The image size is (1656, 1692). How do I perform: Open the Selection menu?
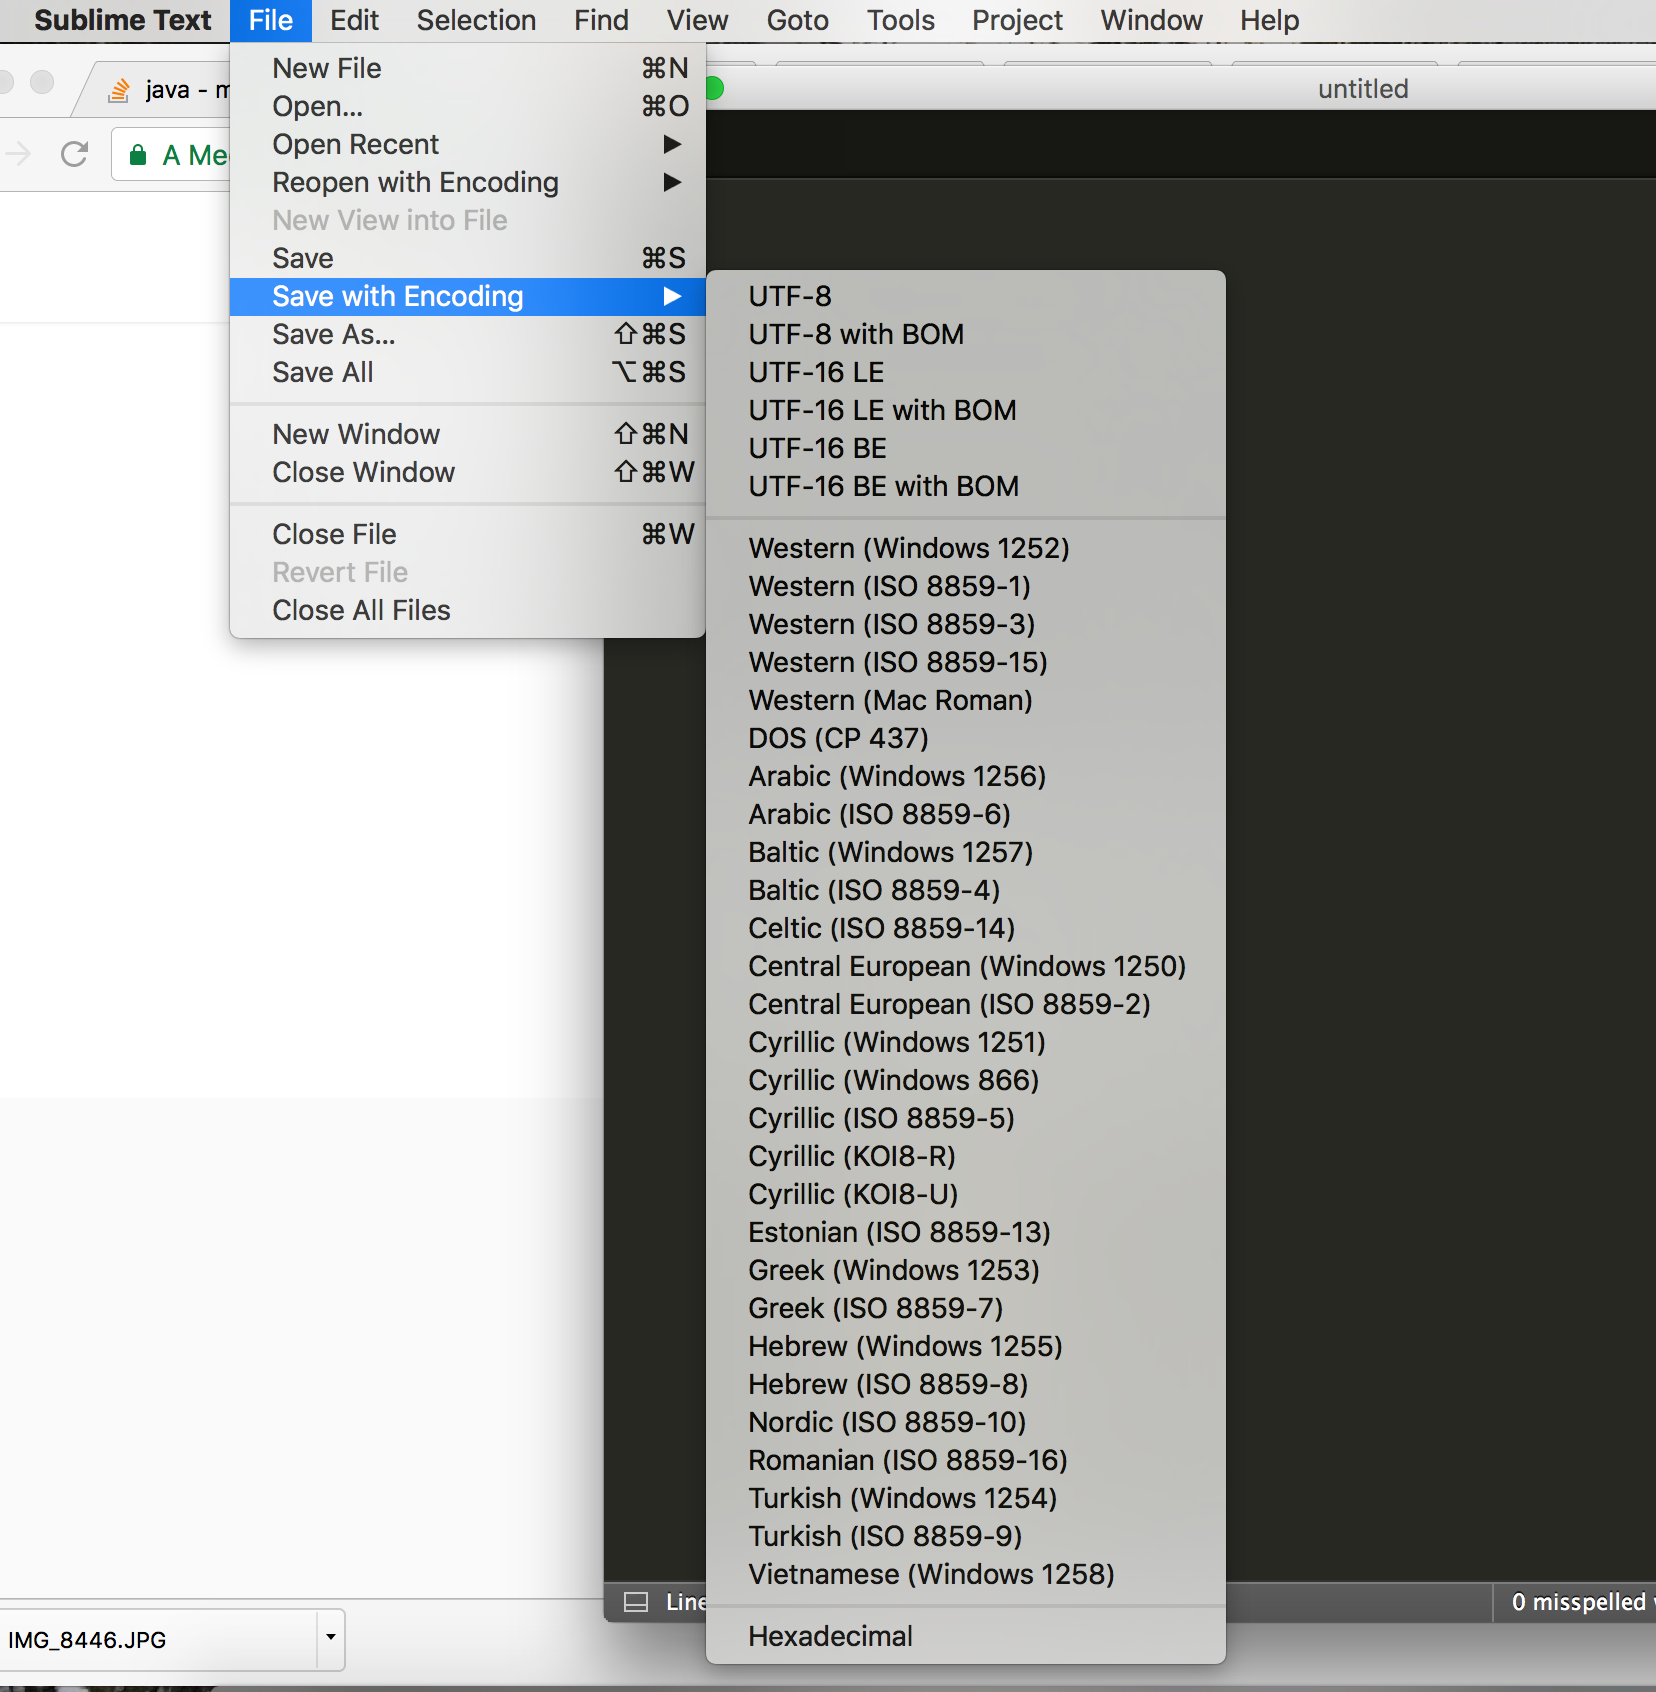coord(476,20)
